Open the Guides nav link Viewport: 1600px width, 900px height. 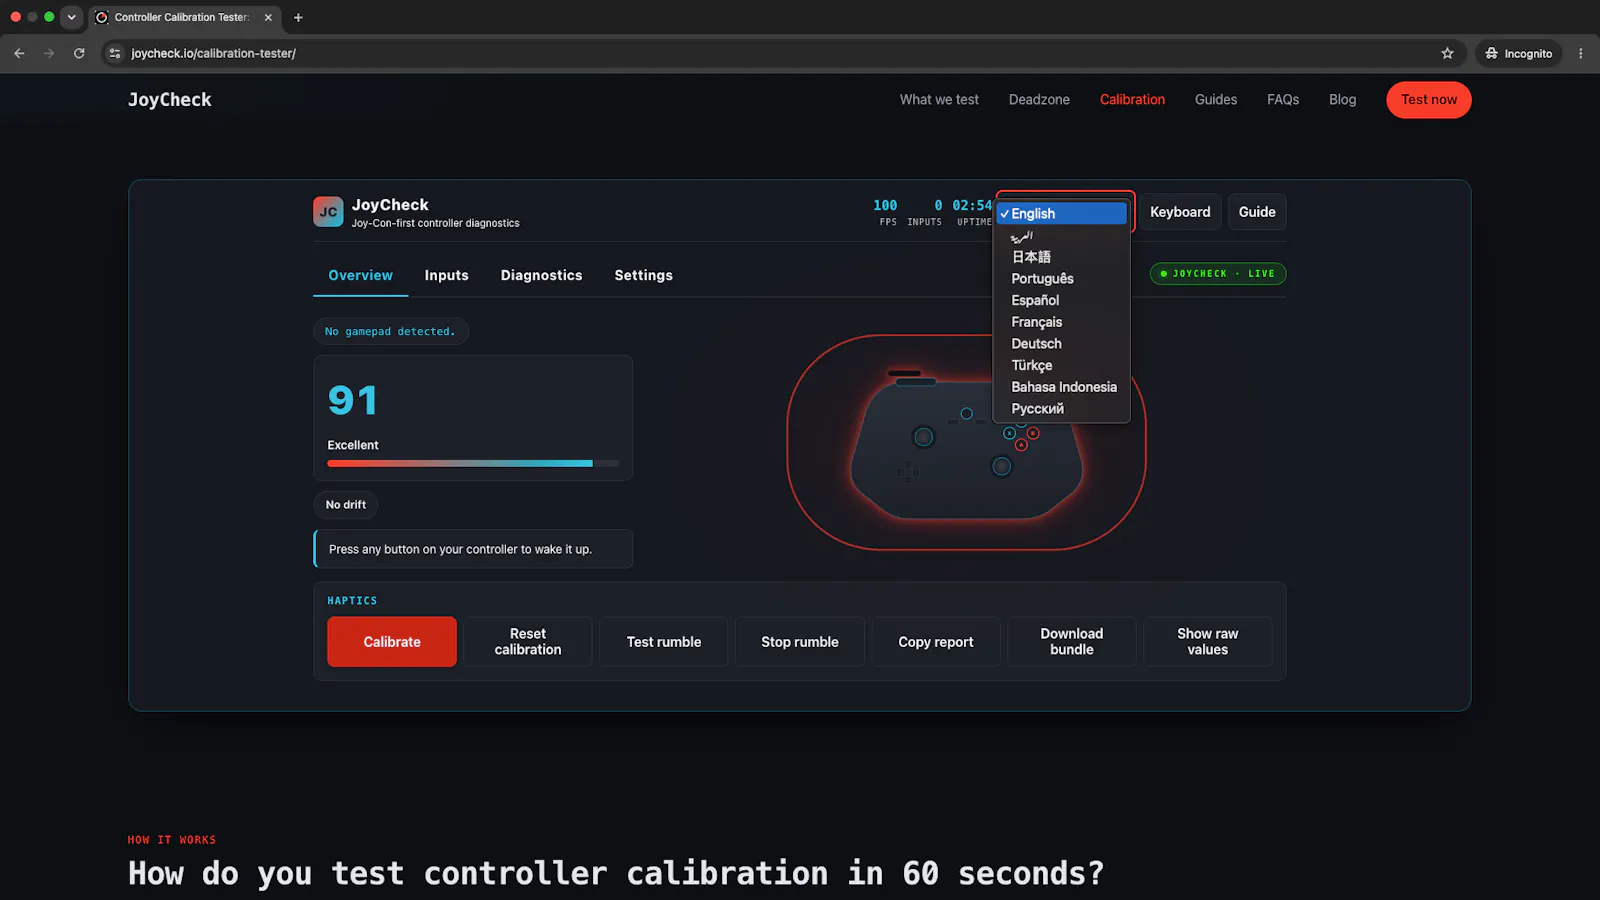(x=1216, y=99)
